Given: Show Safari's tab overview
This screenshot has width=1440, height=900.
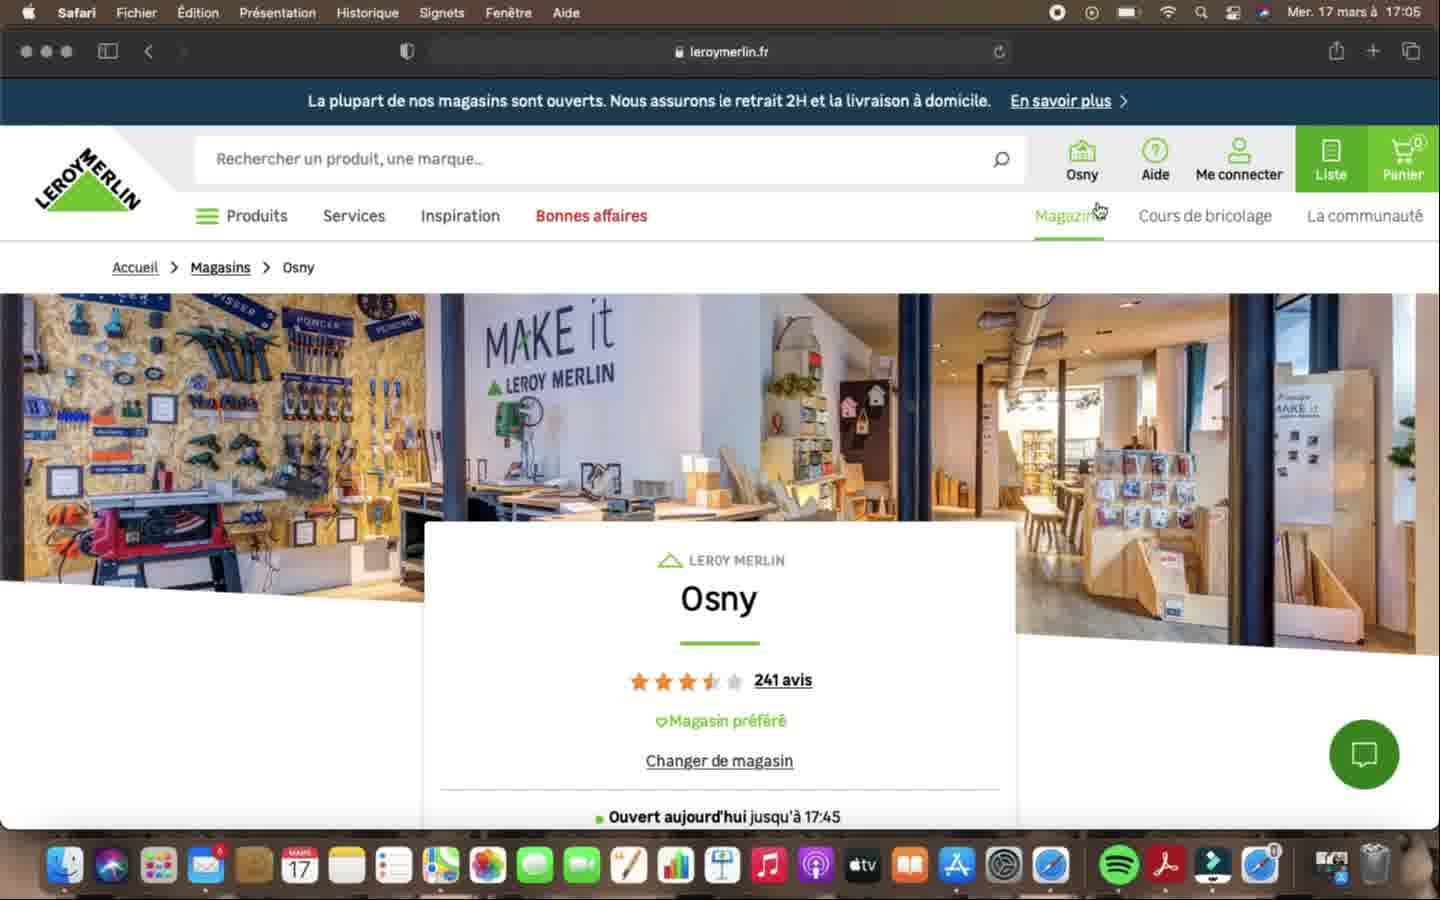Looking at the screenshot, I should tap(1411, 51).
